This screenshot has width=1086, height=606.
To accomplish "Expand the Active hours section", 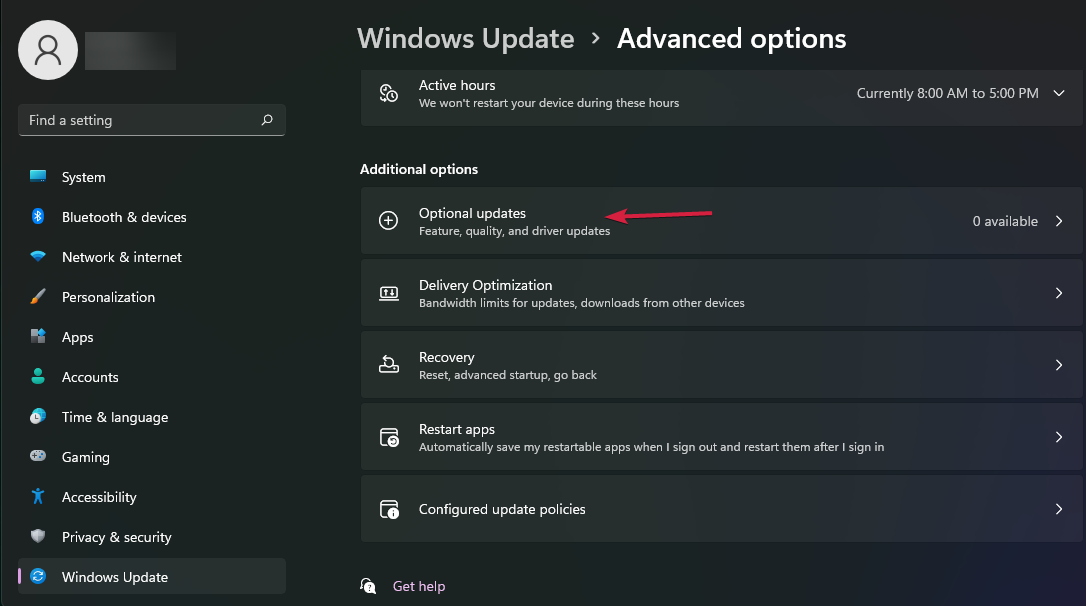I will click(1058, 92).
